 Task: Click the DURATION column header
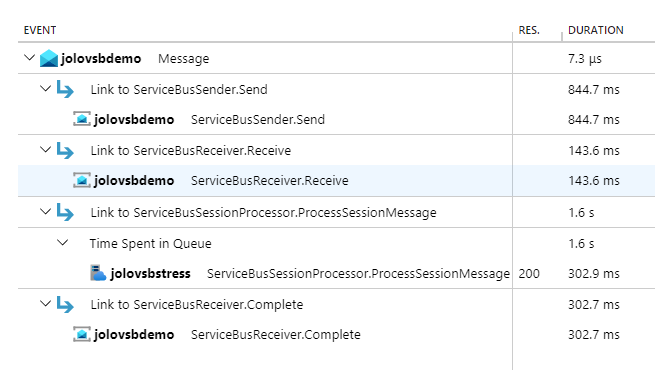[596, 30]
